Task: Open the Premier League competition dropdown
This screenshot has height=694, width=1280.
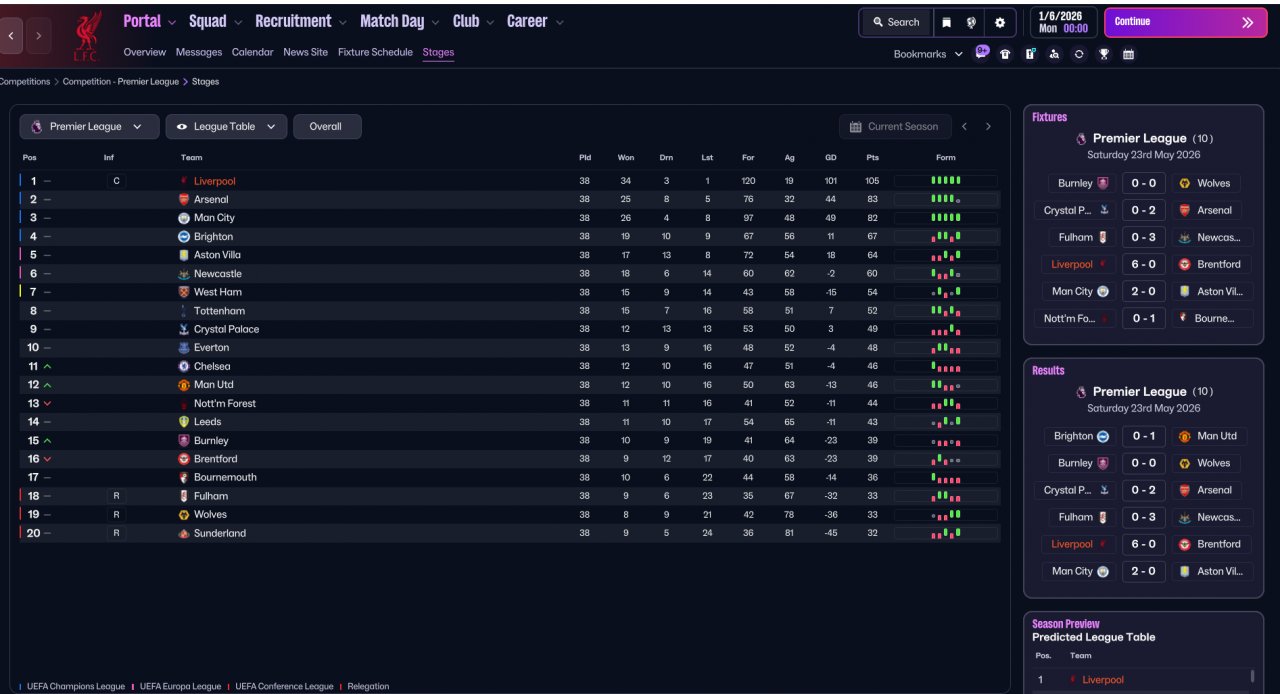Action: (x=89, y=127)
